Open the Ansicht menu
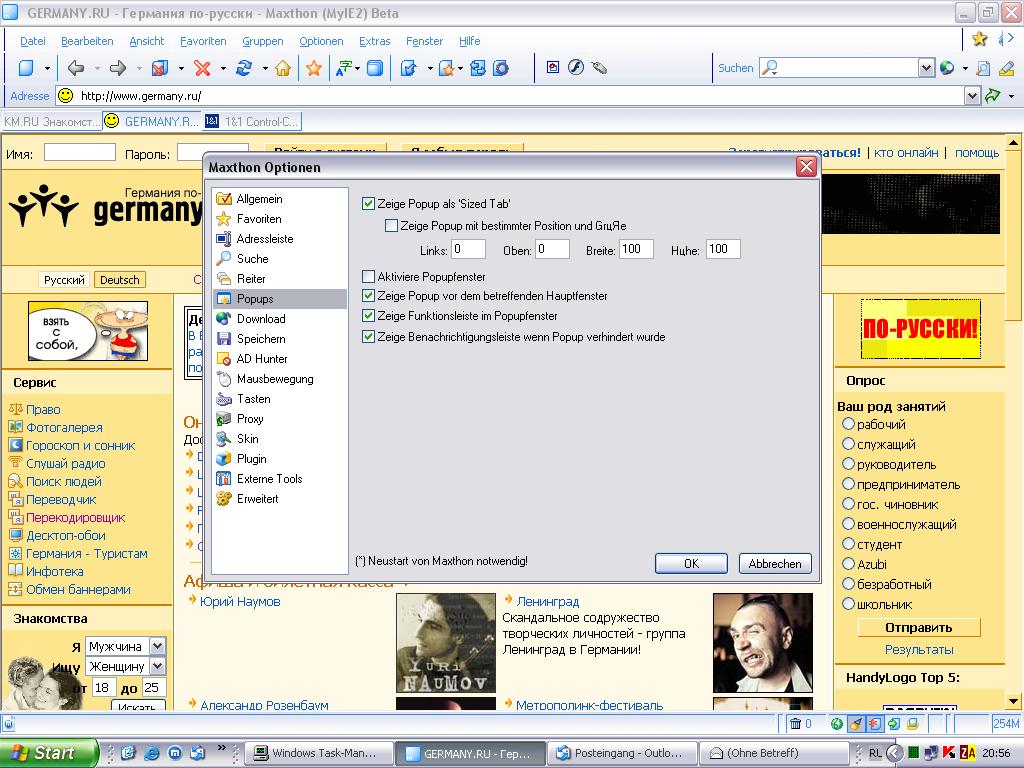Image resolution: width=1024 pixels, height=768 pixels. 146,41
